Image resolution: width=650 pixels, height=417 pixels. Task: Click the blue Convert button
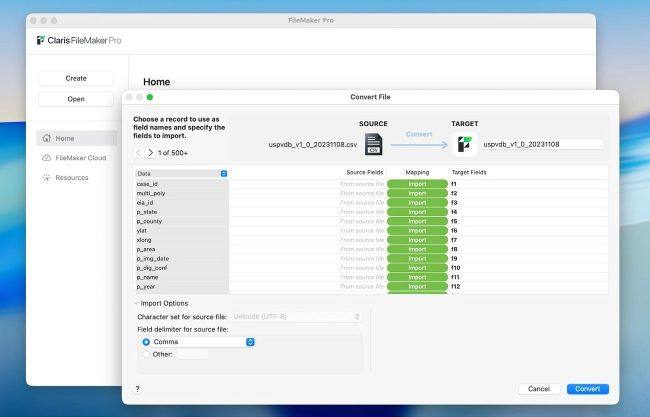pos(588,389)
